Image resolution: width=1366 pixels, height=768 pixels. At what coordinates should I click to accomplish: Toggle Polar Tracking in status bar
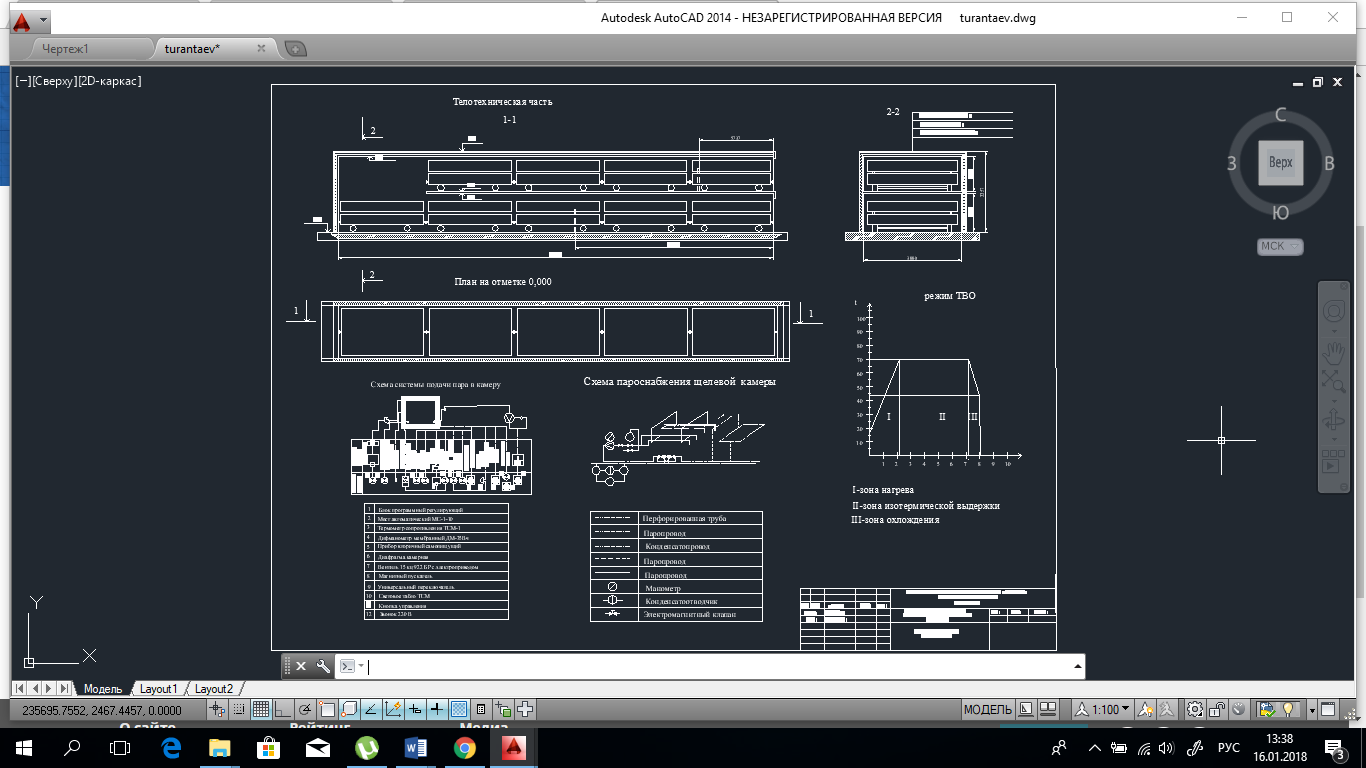[x=305, y=710]
